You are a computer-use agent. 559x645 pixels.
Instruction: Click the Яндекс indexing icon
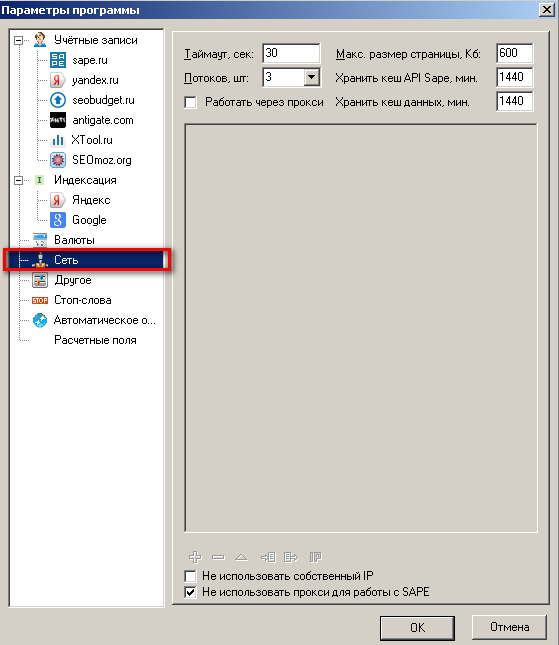58,200
